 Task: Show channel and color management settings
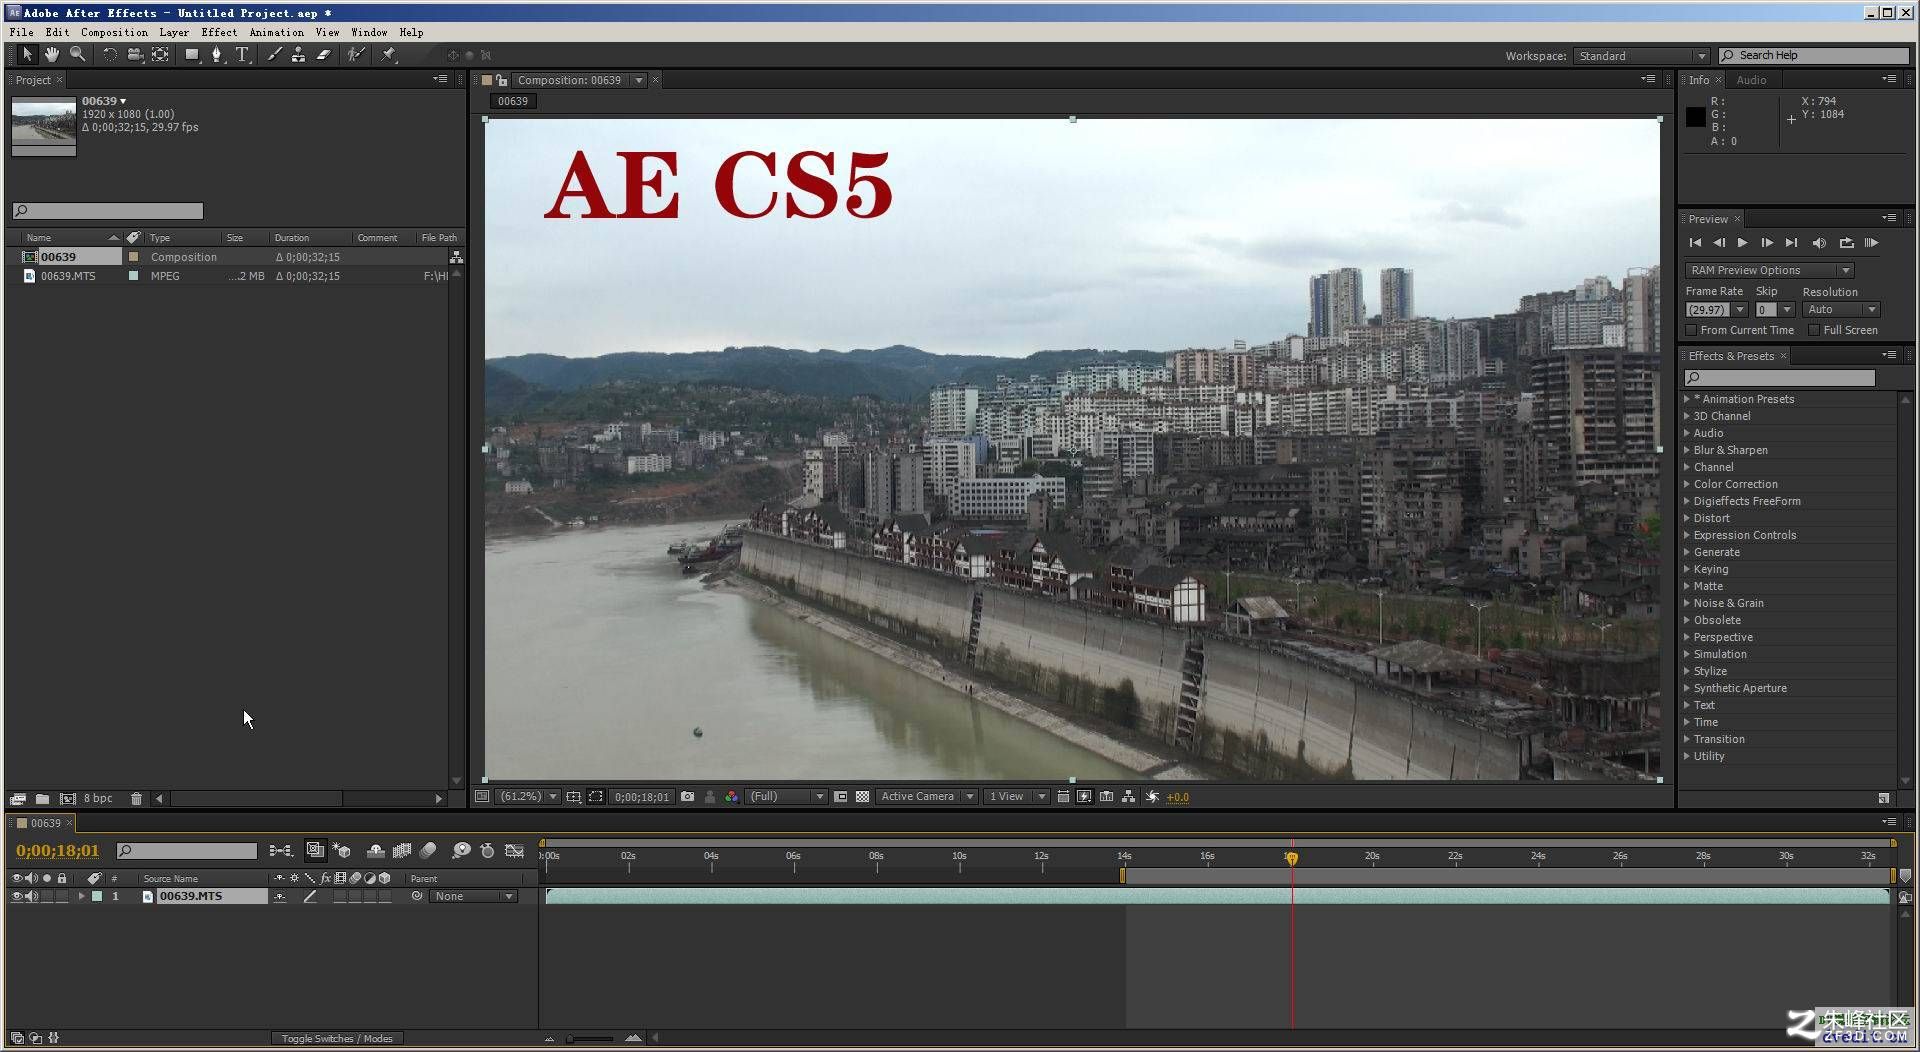click(731, 797)
